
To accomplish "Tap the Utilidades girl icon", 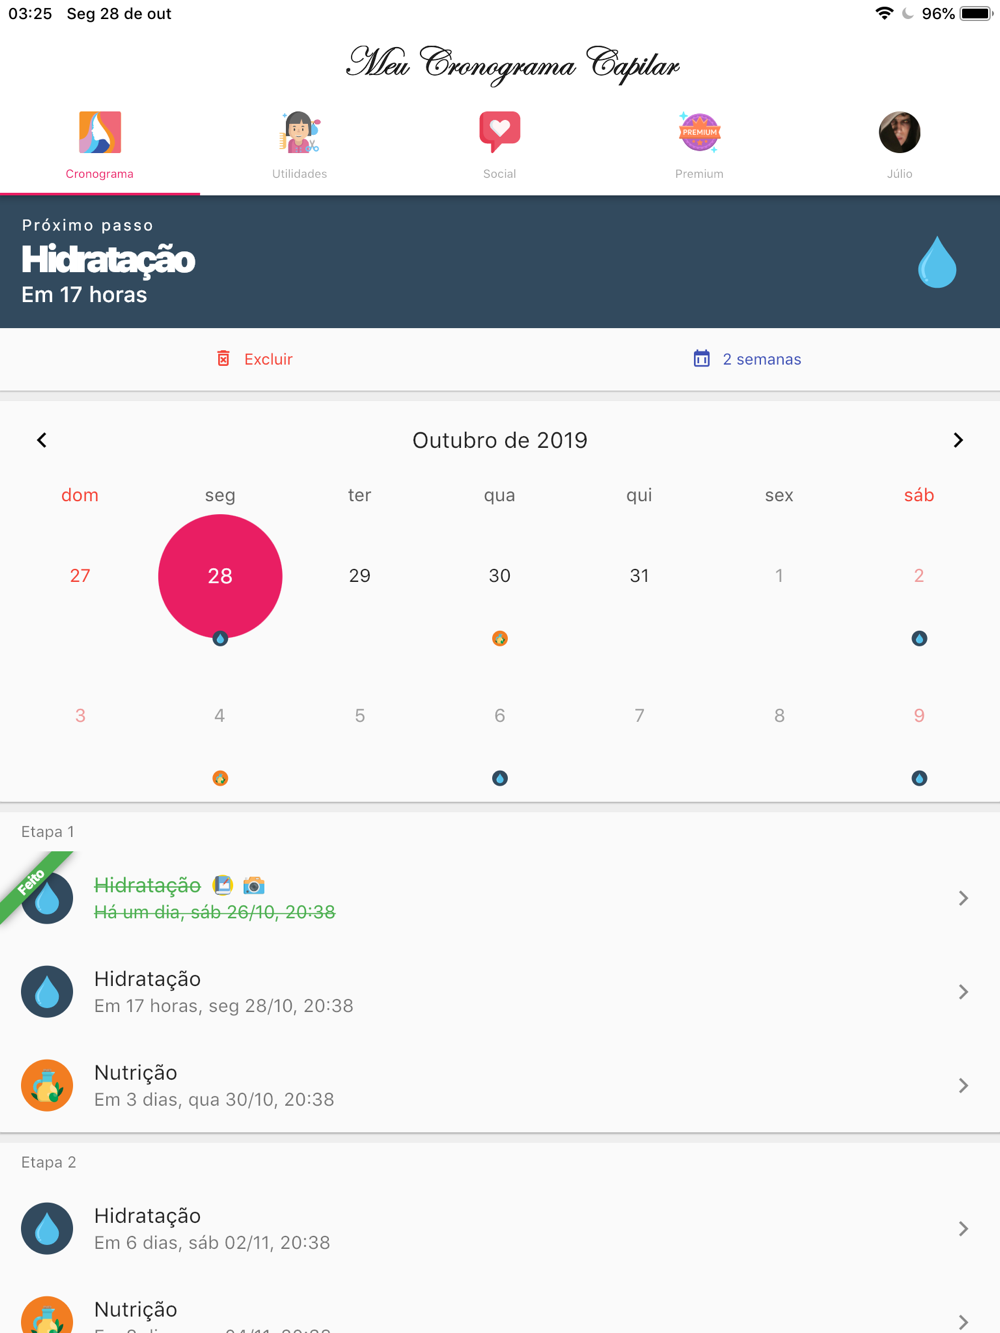I will tap(300, 132).
